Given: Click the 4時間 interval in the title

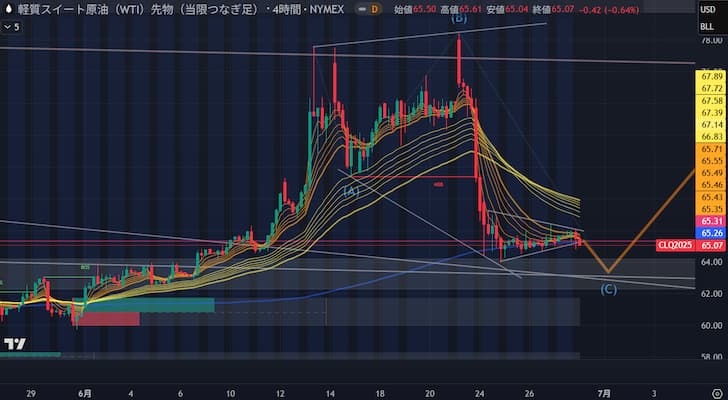Looking at the screenshot, I should (x=287, y=9).
